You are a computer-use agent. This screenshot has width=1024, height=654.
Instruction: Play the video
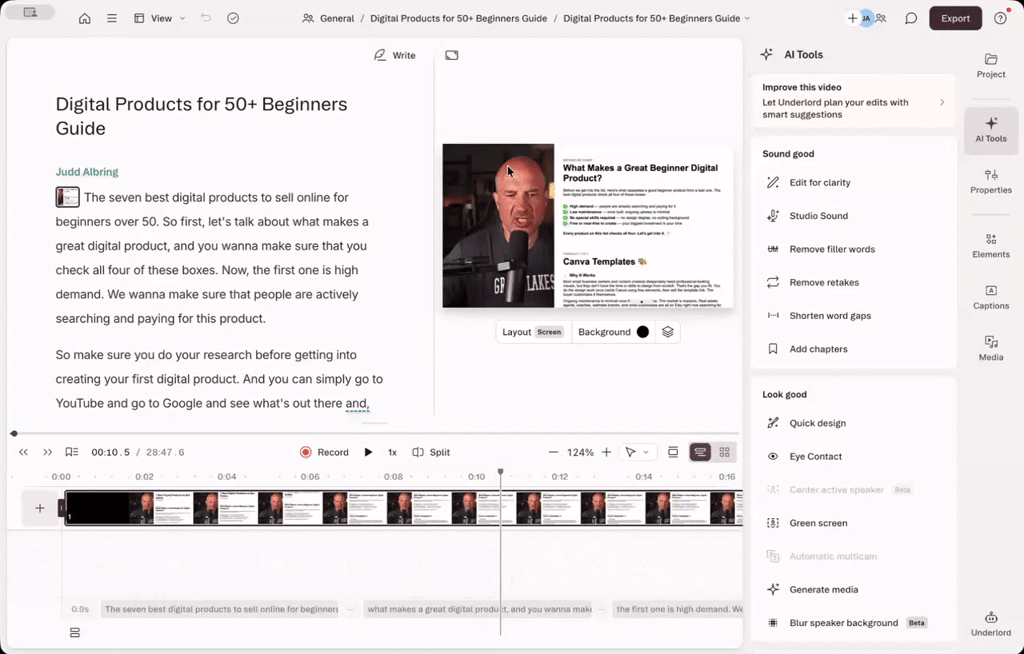(368, 452)
